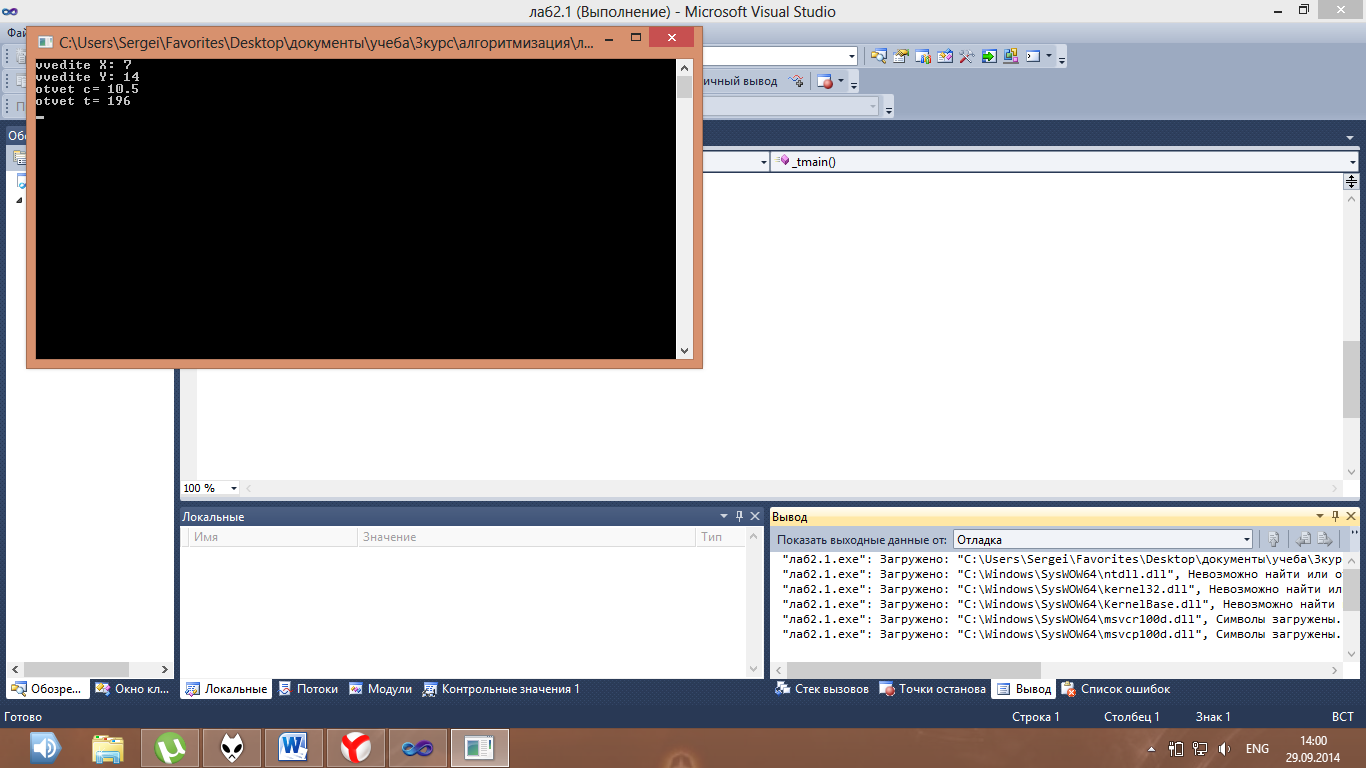The image size is (1366, 768).
Task: Switch to the Точки останова tab
Action: click(933, 689)
